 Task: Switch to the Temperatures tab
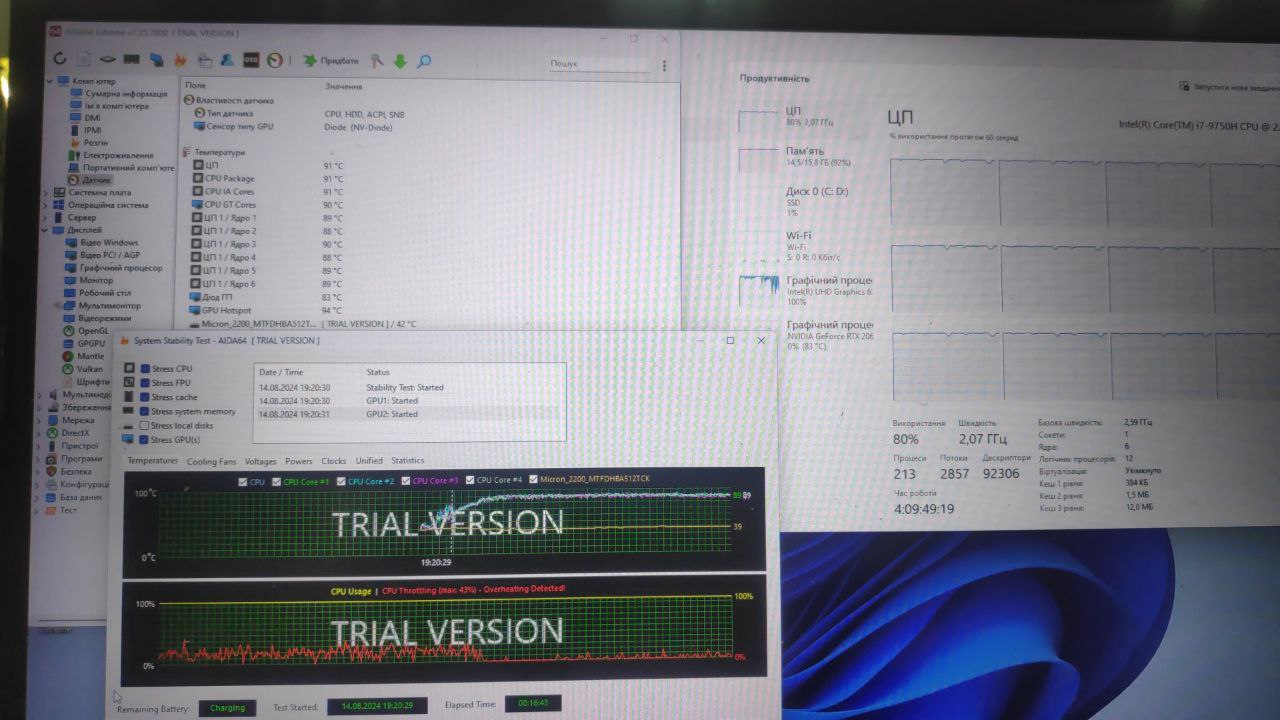point(152,461)
